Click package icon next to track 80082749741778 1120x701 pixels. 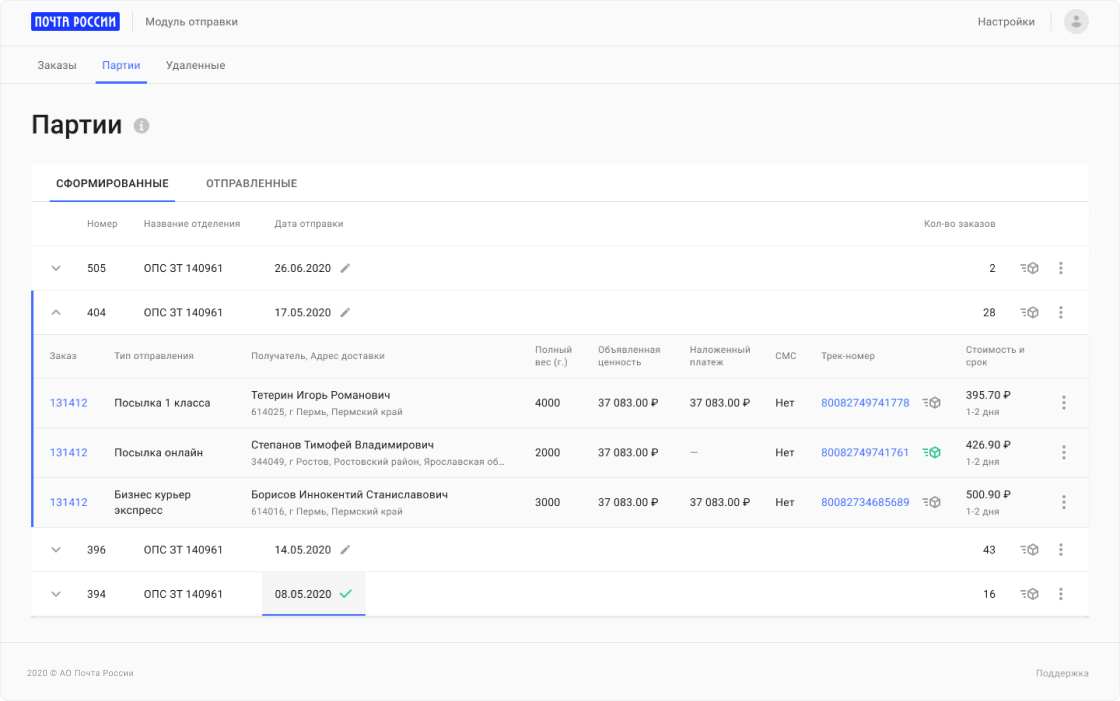tap(931, 403)
